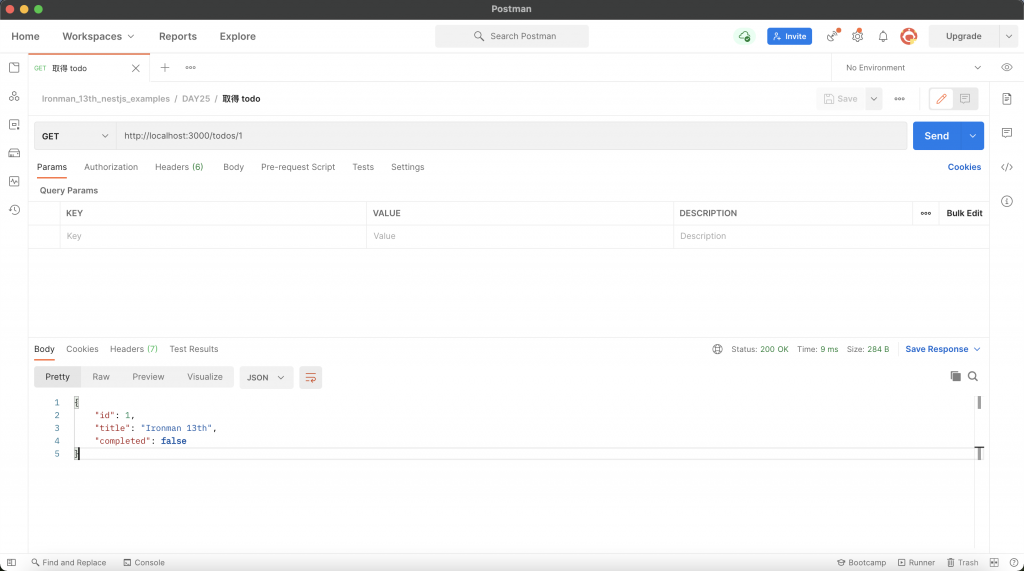Open the No Environment selector
The image size is (1024, 571).
pos(912,67)
